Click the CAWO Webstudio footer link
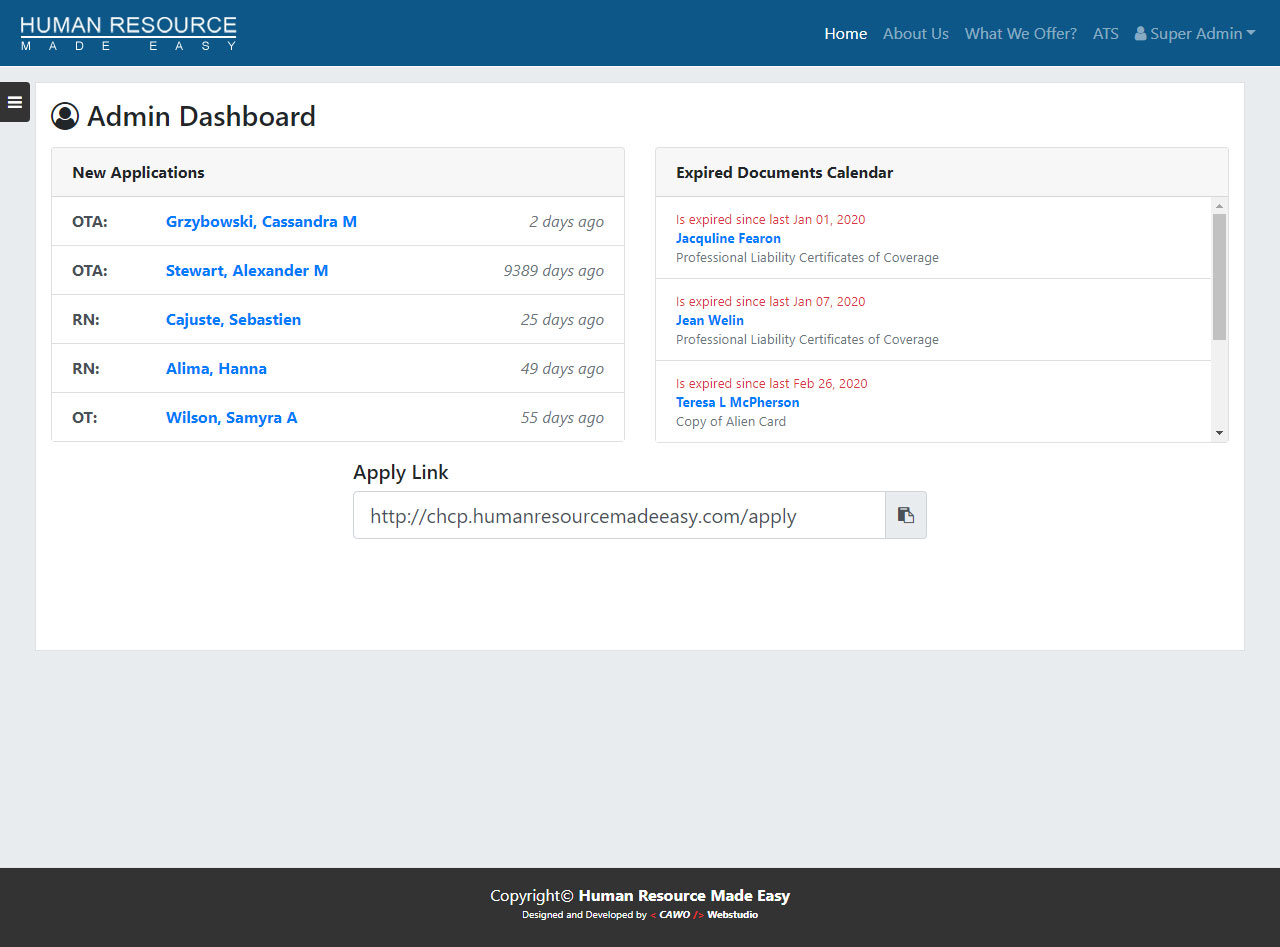 click(x=704, y=915)
